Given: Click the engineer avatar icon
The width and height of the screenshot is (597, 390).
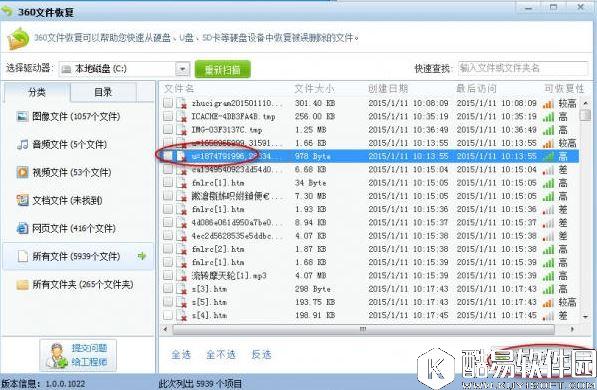Looking at the screenshot, I should (56, 356).
